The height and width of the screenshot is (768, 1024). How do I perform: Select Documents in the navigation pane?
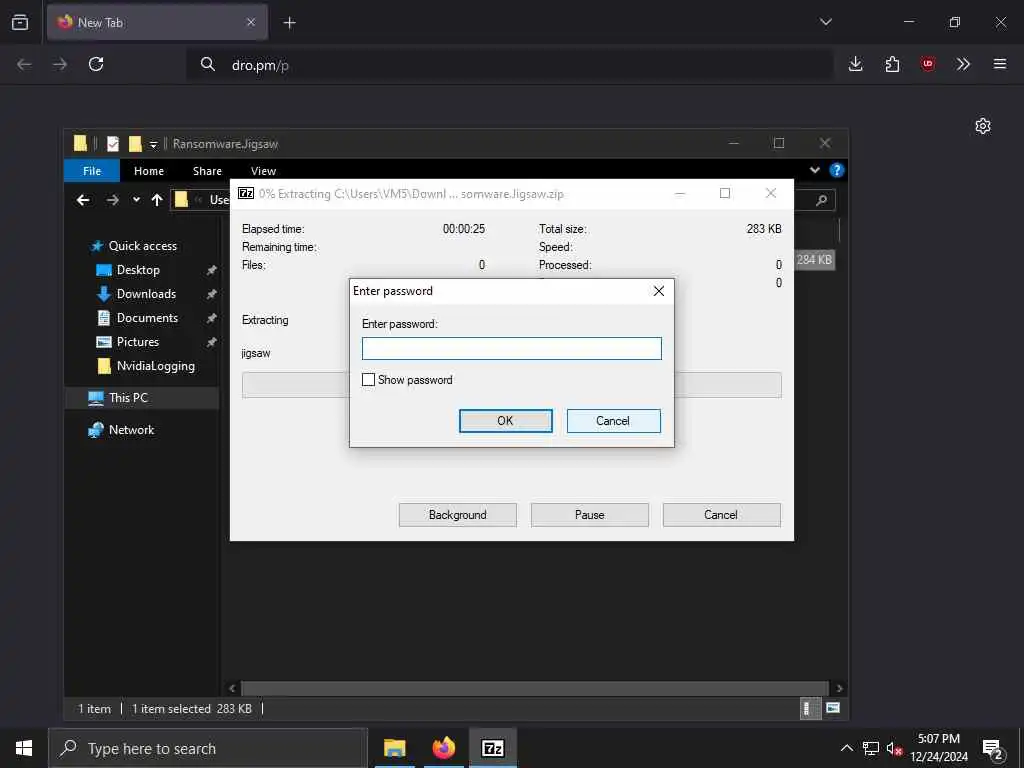(147, 318)
